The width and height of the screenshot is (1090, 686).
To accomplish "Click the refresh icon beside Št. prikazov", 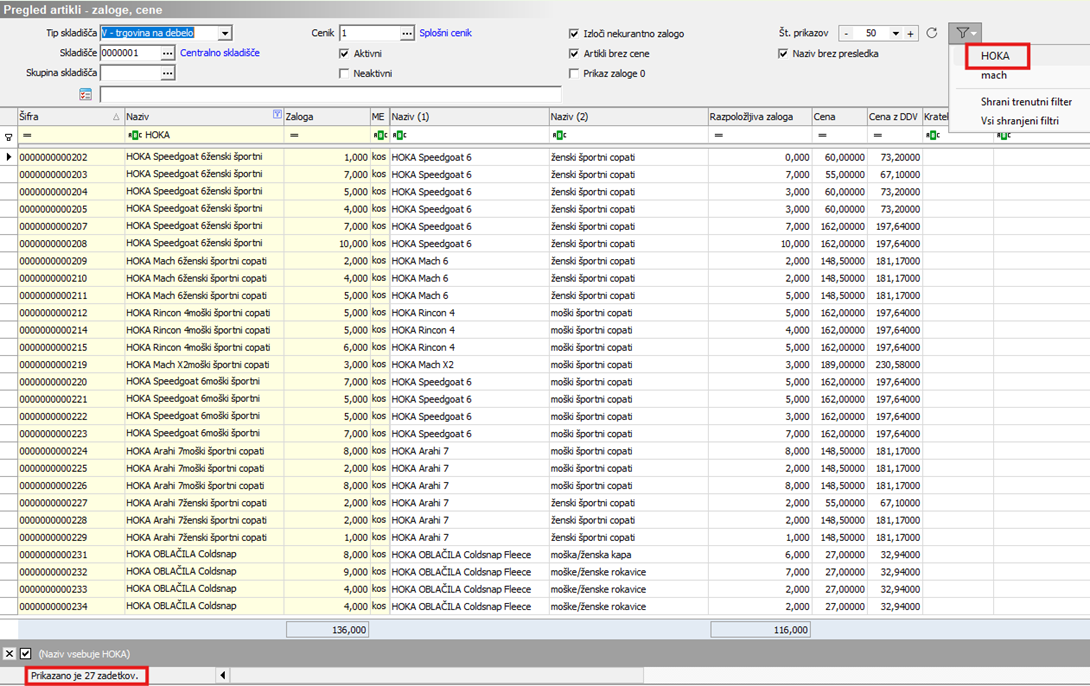I will click(x=932, y=33).
